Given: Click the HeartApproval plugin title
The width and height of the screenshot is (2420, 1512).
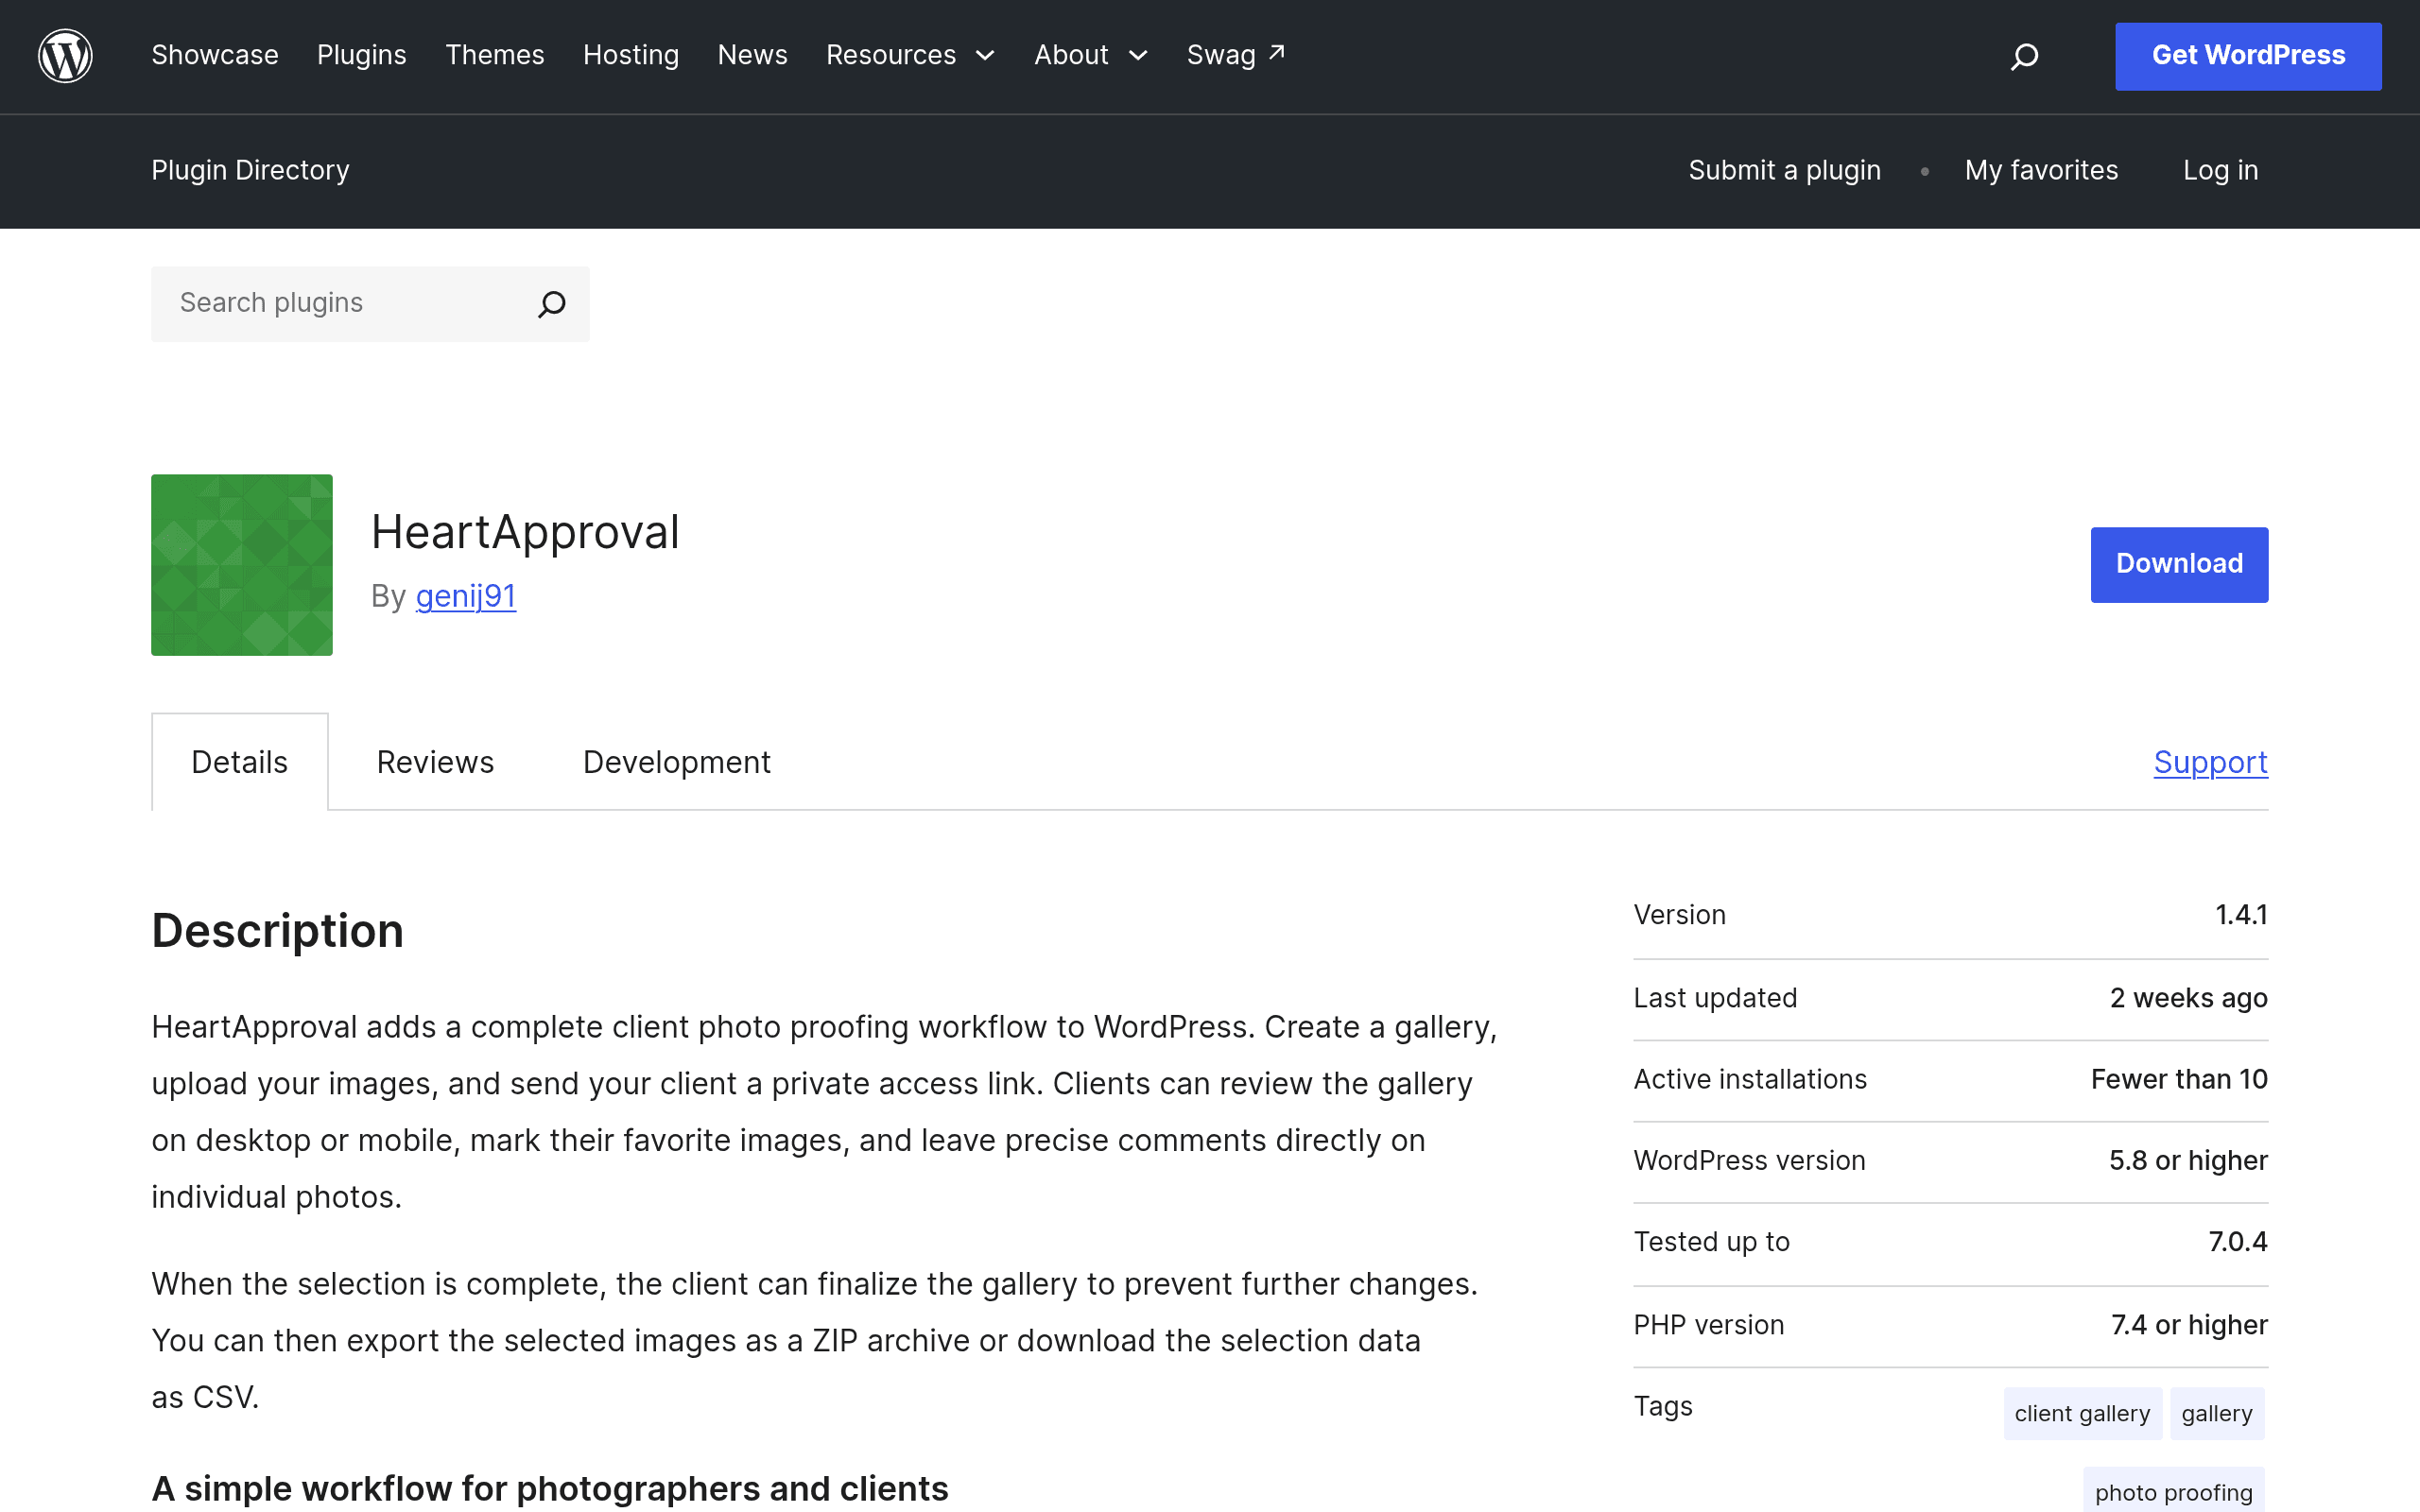Looking at the screenshot, I should [x=525, y=532].
